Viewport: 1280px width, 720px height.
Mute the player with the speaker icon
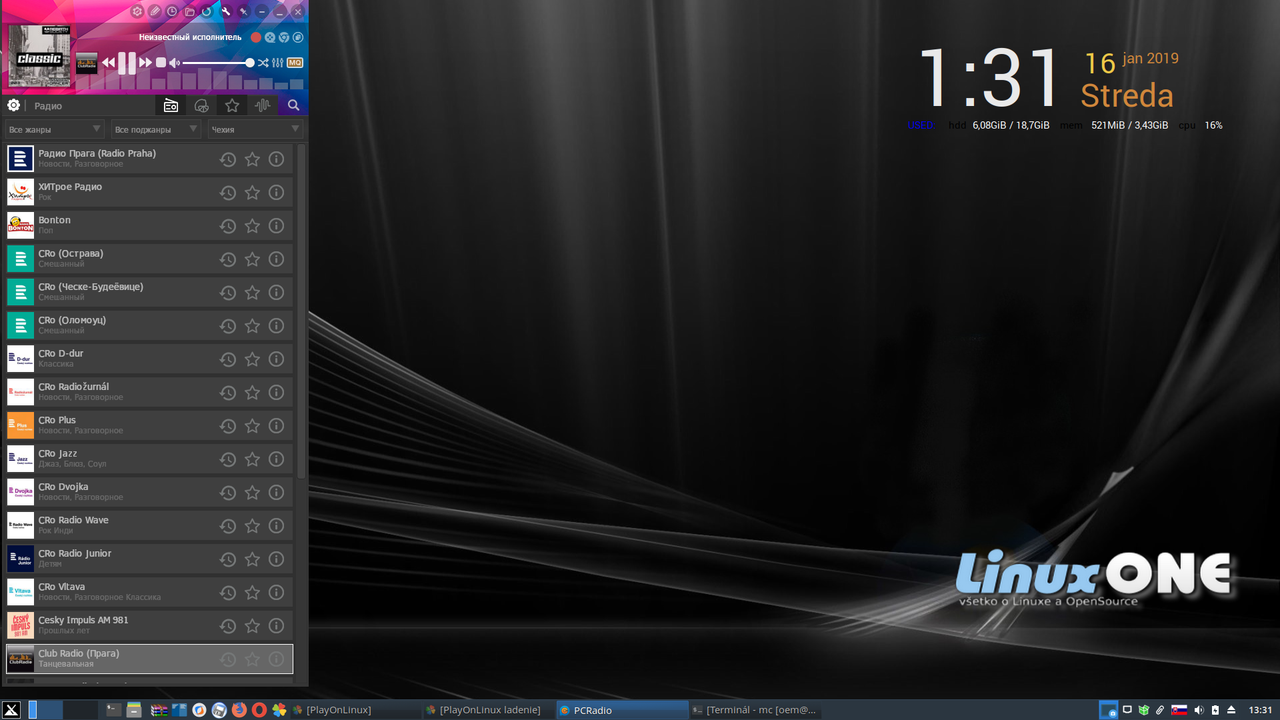point(174,63)
